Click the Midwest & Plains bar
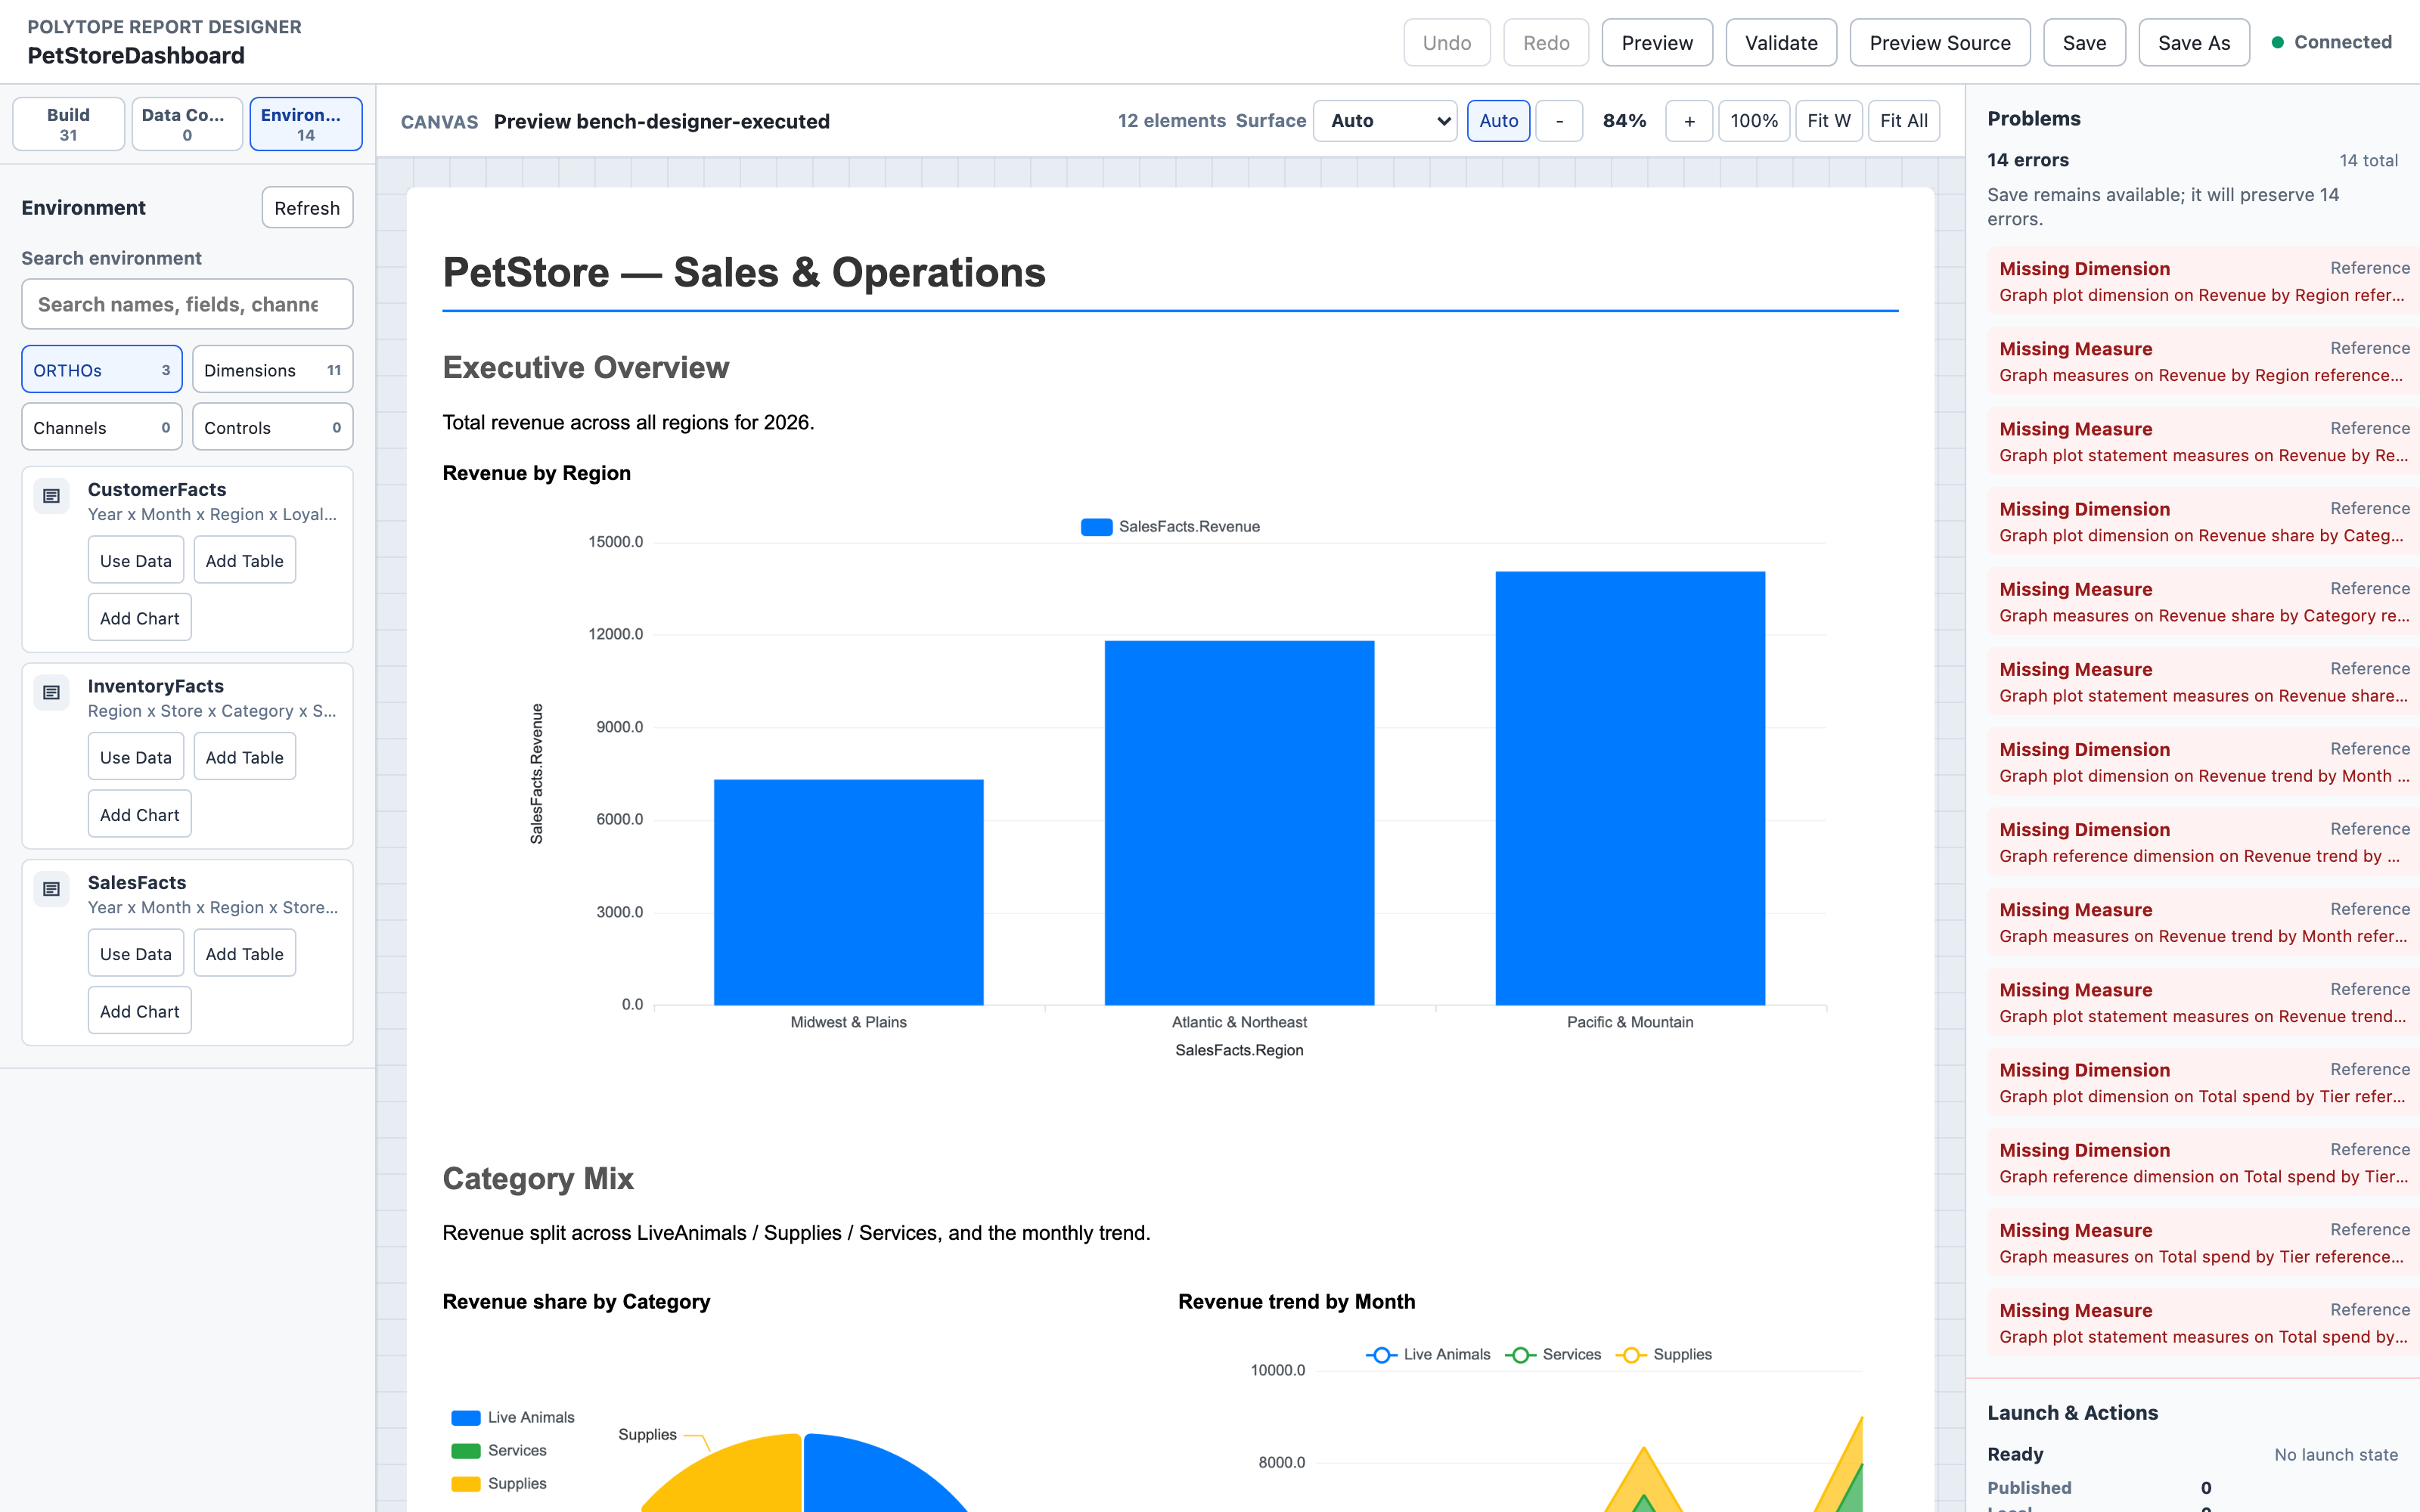The height and width of the screenshot is (1512, 2420). [x=849, y=892]
